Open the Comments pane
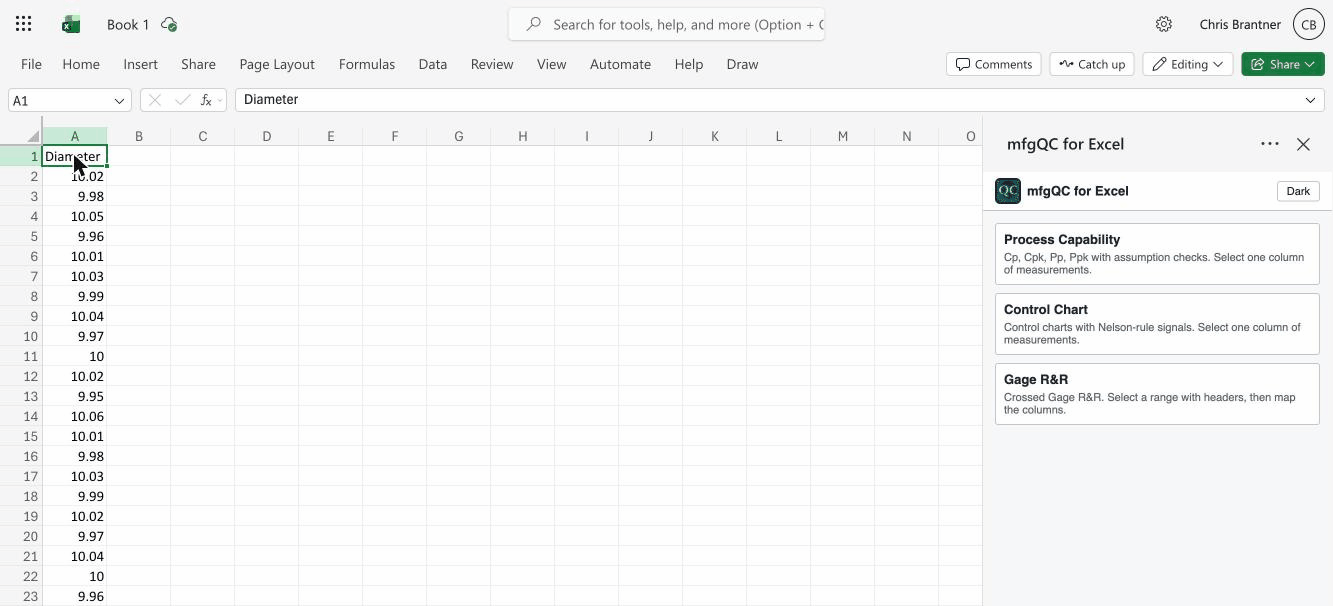The height and width of the screenshot is (606, 1333). pyautogui.click(x=994, y=64)
